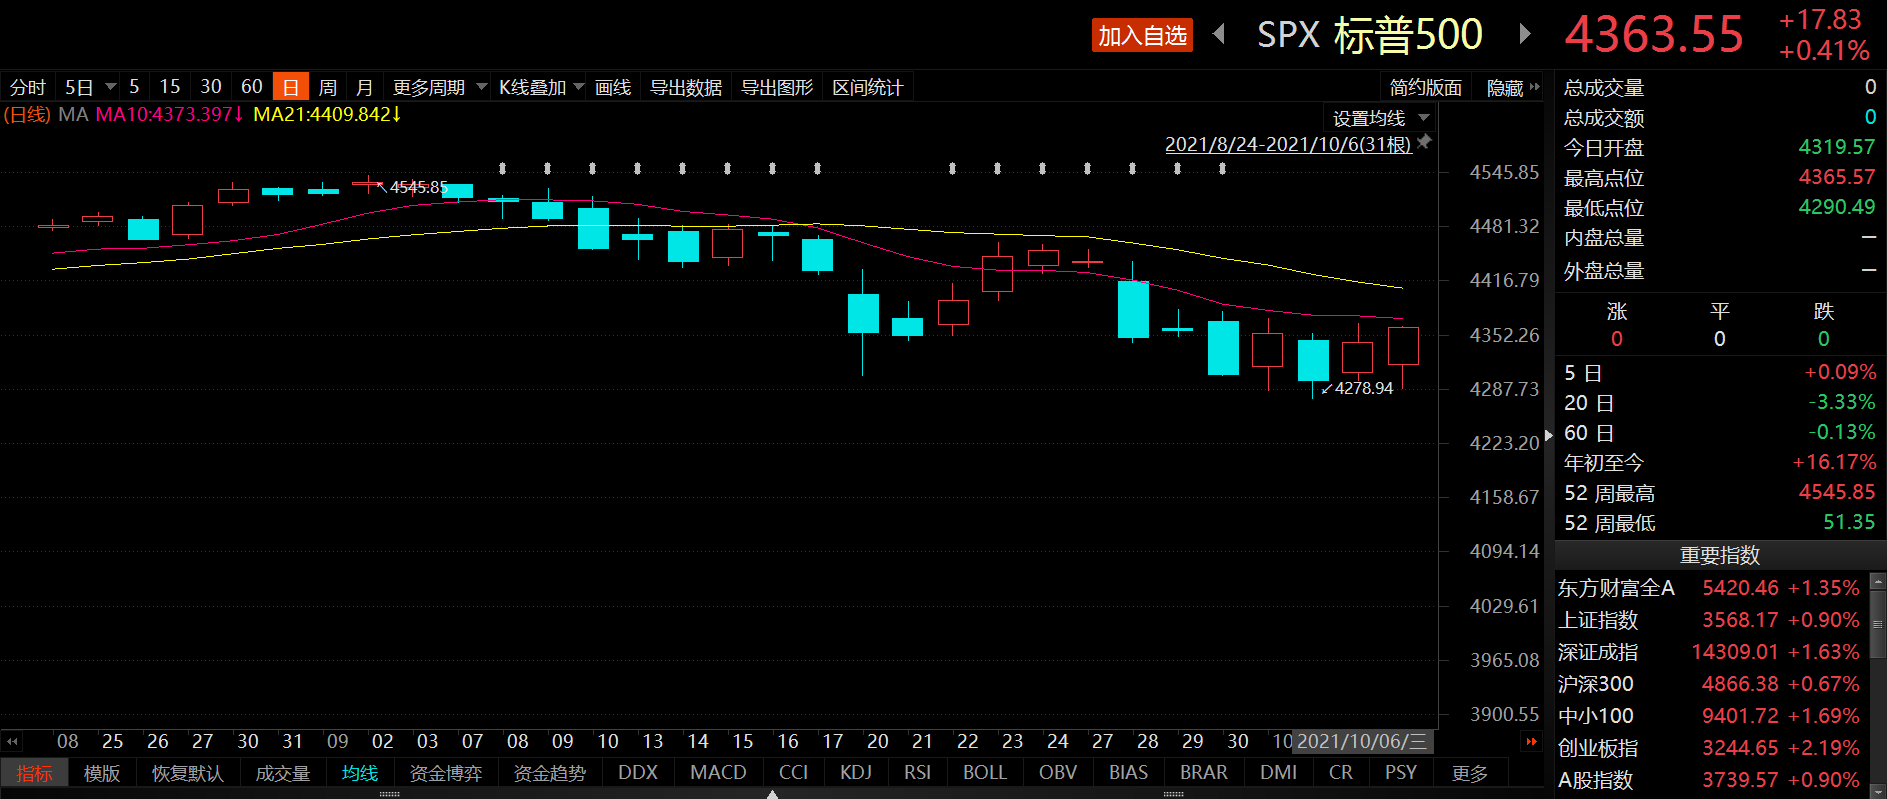Collapse side panel with divider arrow

pyautogui.click(x=1549, y=435)
